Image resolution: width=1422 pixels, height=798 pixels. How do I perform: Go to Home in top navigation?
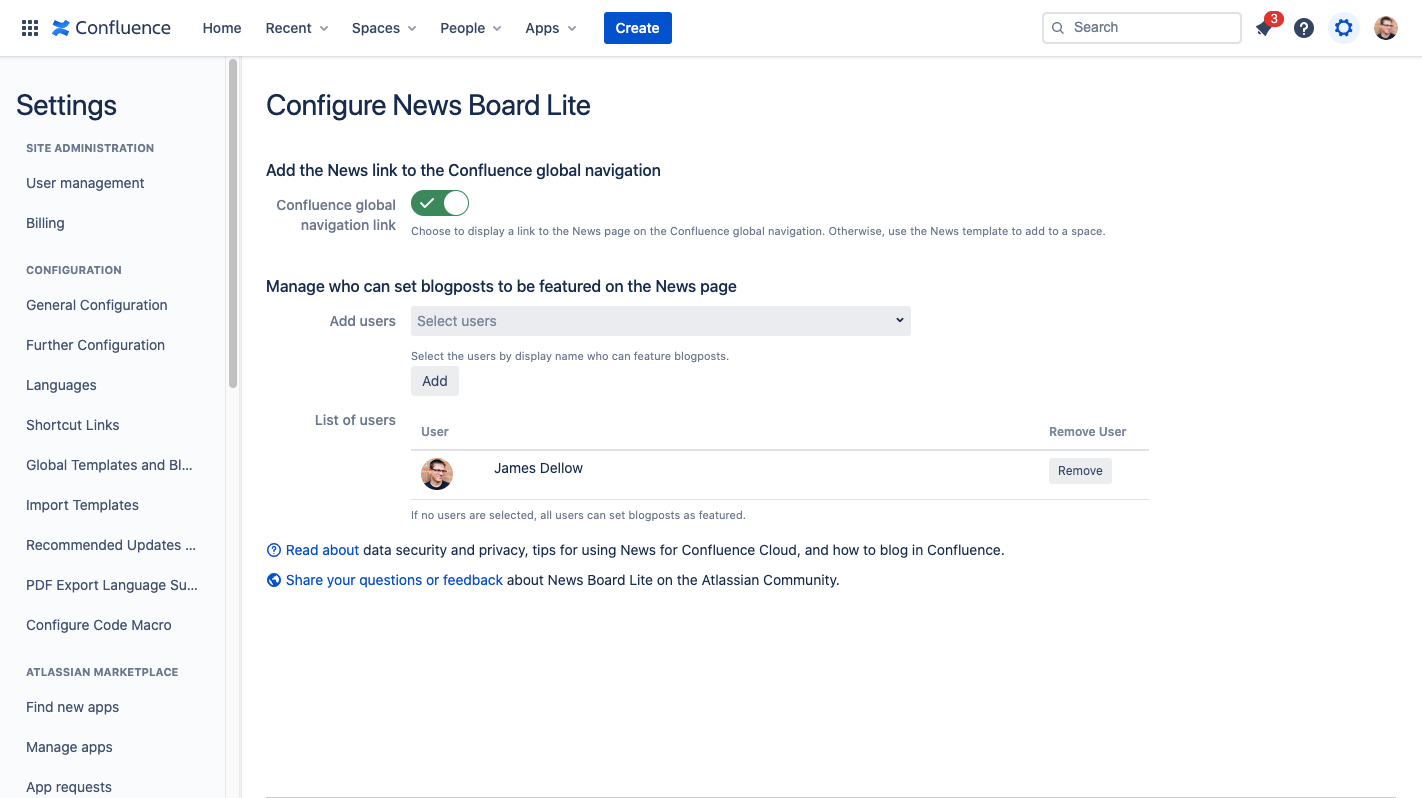tap(222, 28)
